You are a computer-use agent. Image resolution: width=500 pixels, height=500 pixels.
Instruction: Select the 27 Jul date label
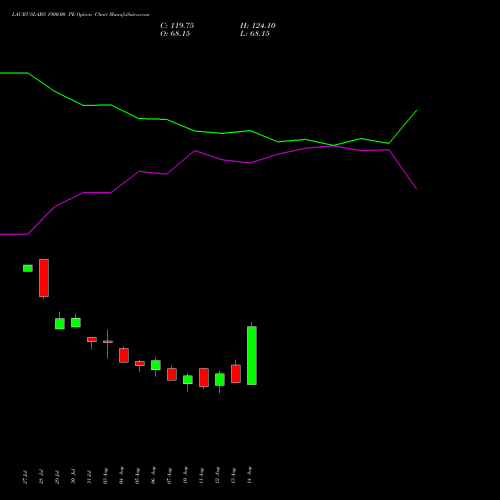[x=25, y=477]
